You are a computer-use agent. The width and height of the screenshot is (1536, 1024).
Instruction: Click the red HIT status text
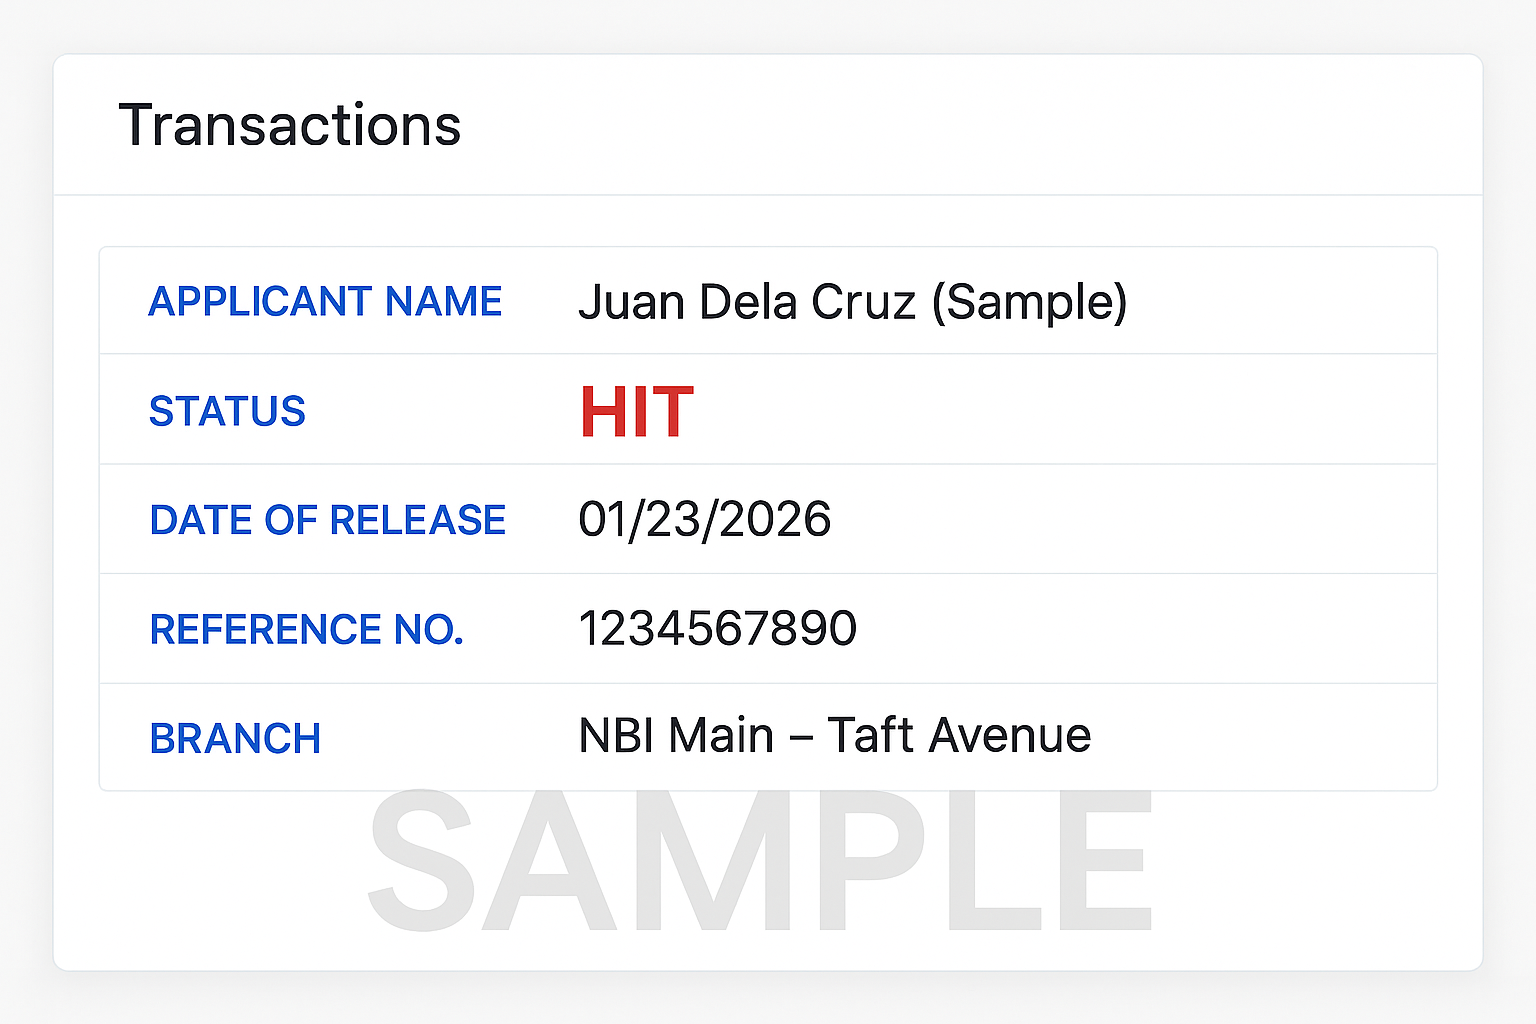click(636, 410)
